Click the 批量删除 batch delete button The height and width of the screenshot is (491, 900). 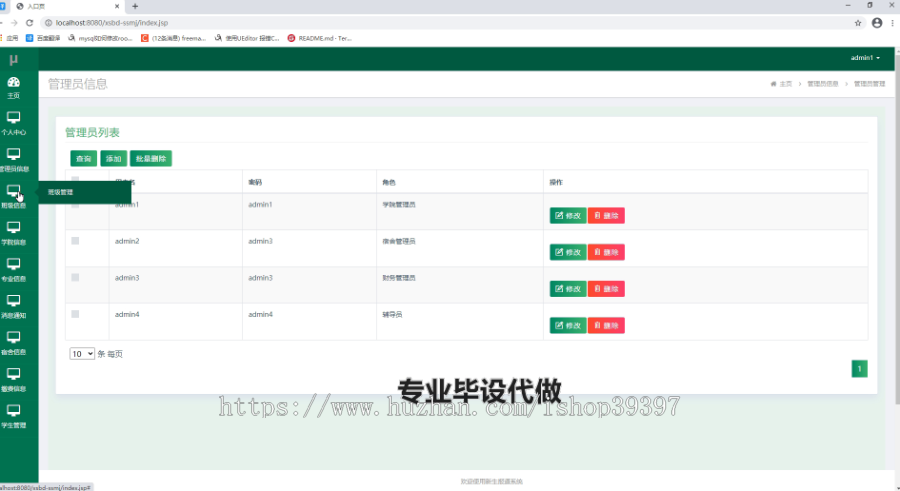(x=151, y=158)
